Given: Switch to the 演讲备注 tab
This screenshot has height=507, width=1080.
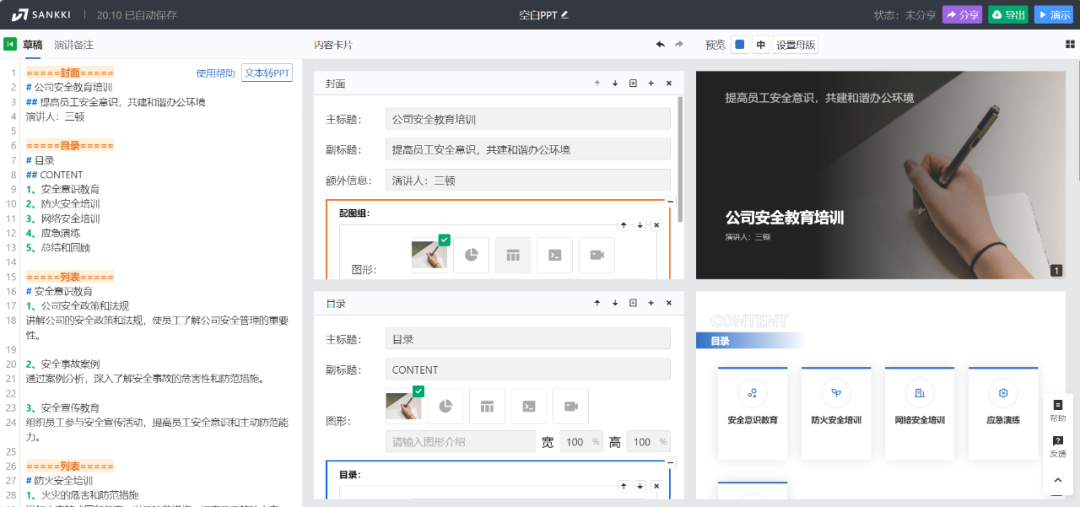Looking at the screenshot, I should pyautogui.click(x=74, y=45).
